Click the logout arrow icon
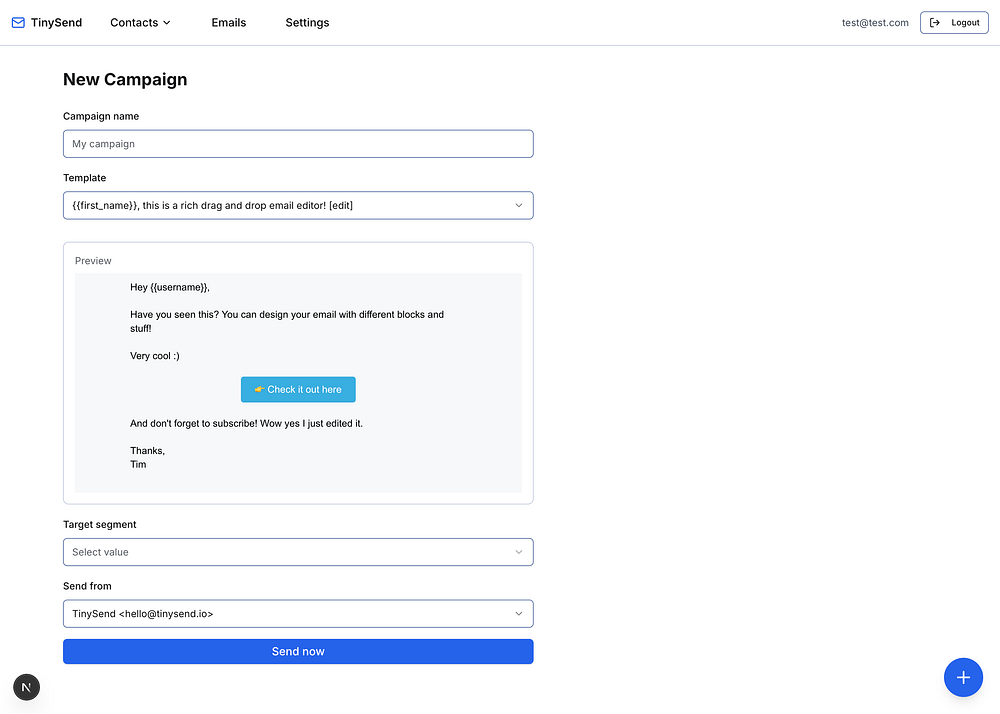 pyautogui.click(x=935, y=23)
